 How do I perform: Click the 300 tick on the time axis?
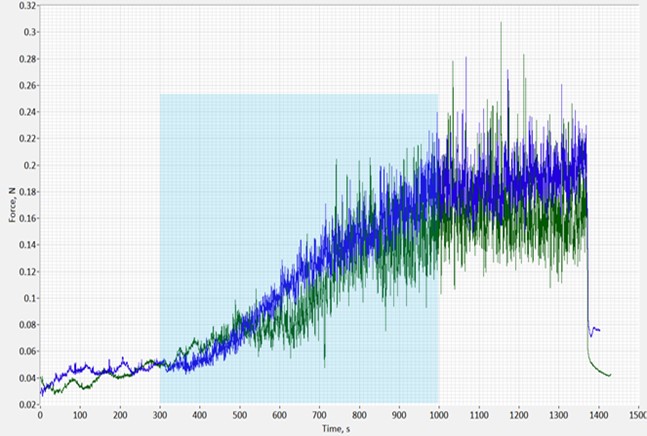[x=160, y=415]
